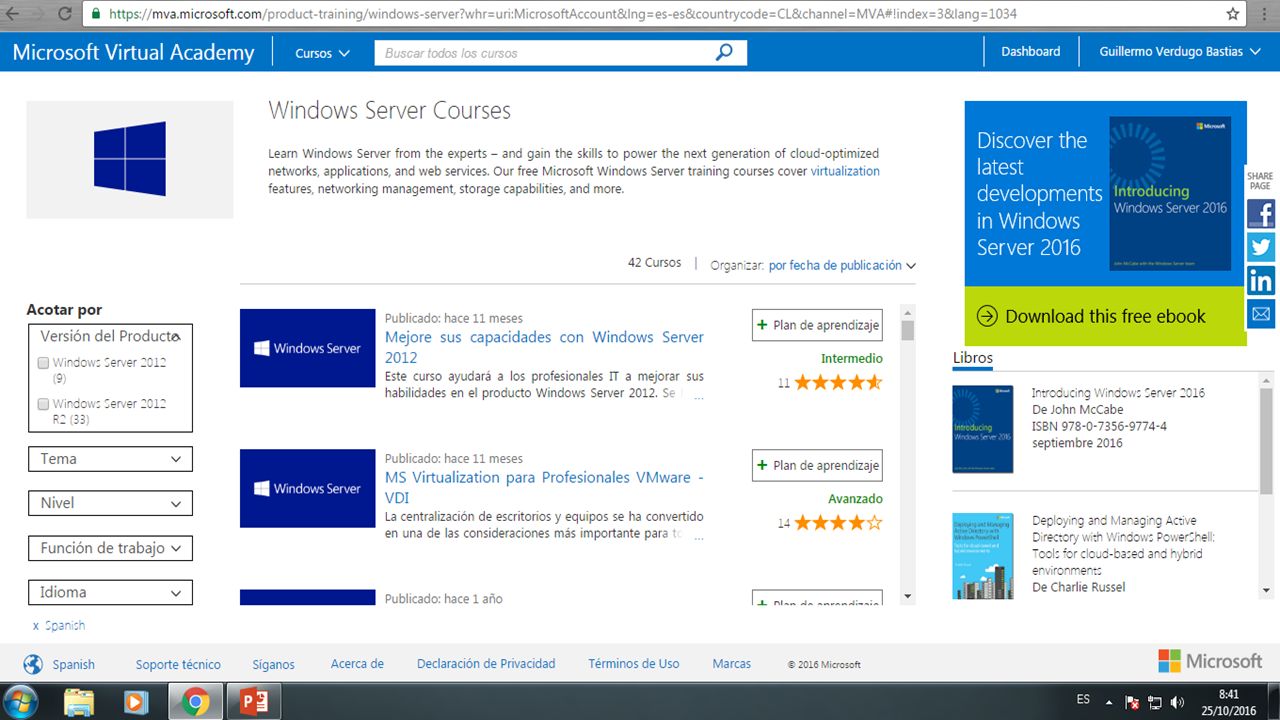Click the Windows Server blue logo tile
This screenshot has height=720, width=1280.
(x=130, y=159)
